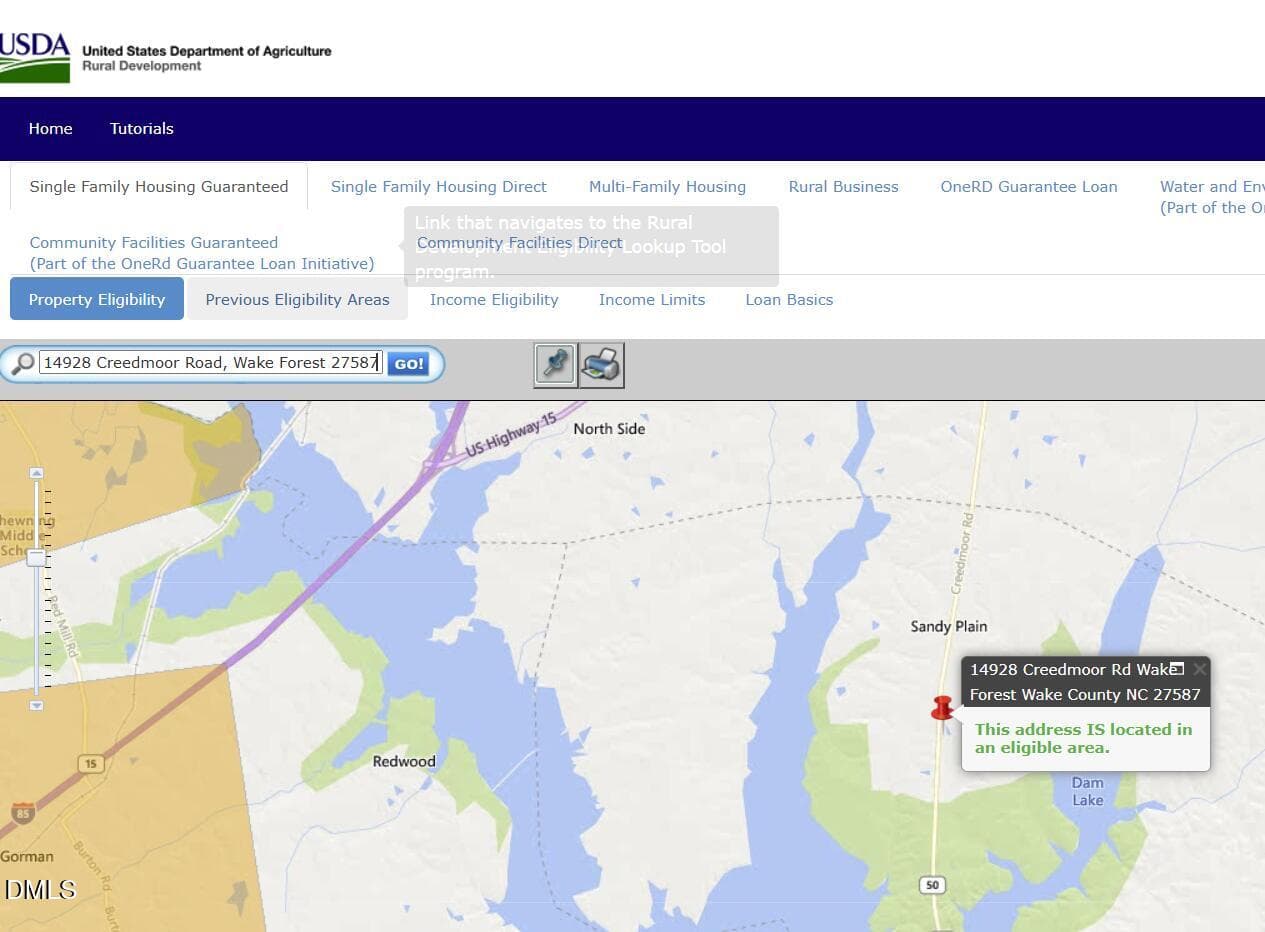Click the Gorman map label

[x=27, y=856]
